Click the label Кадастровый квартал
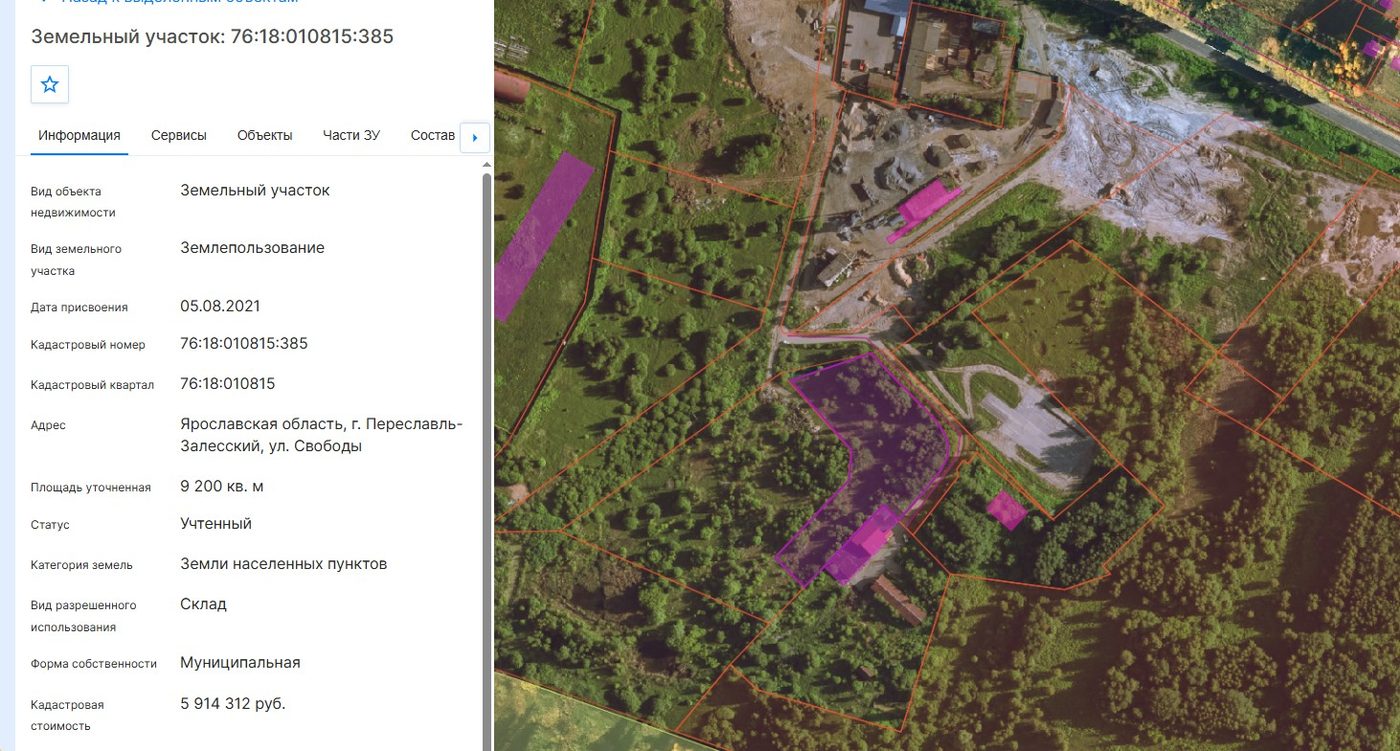 pos(92,385)
